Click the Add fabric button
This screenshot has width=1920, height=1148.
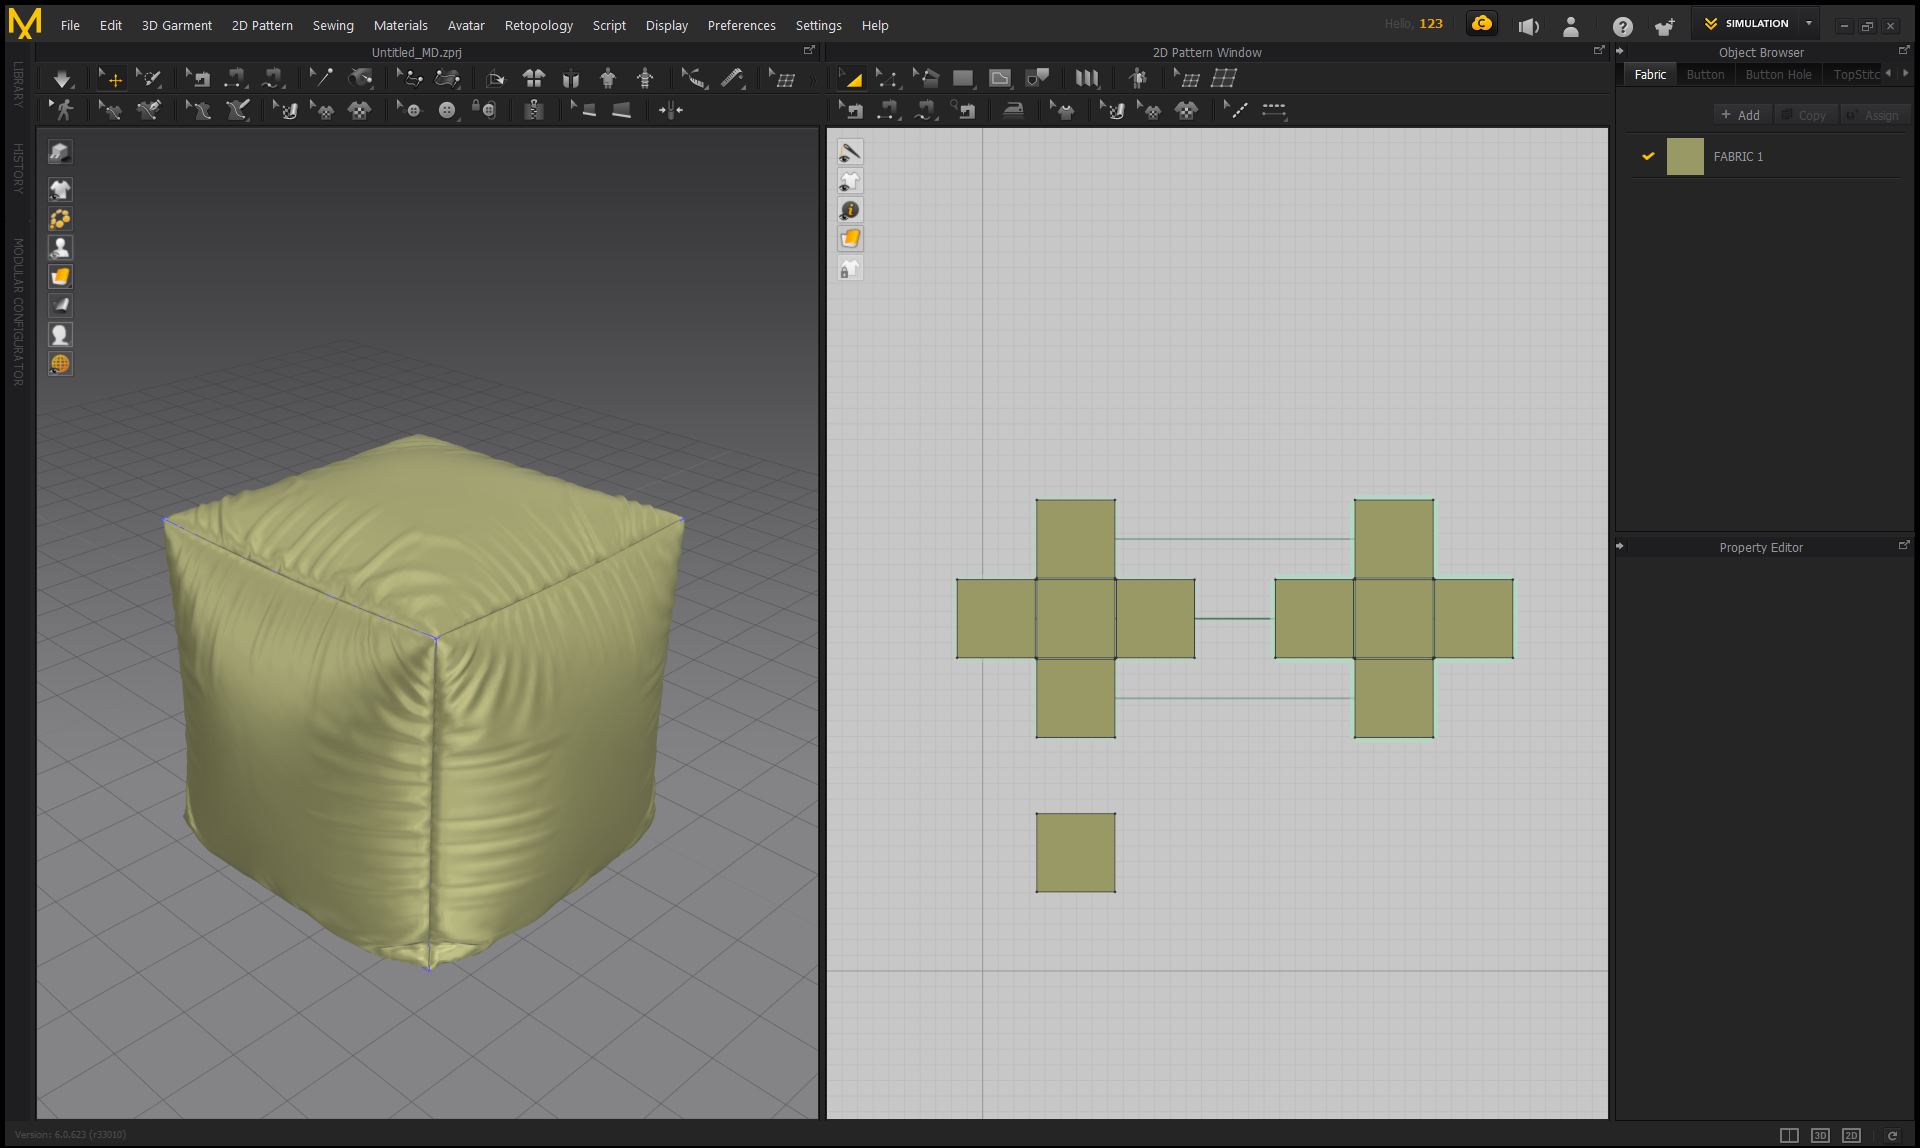[x=1741, y=115]
